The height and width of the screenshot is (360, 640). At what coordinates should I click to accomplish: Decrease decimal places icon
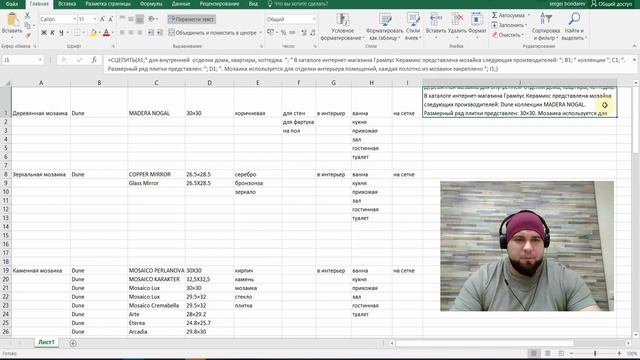point(313,32)
